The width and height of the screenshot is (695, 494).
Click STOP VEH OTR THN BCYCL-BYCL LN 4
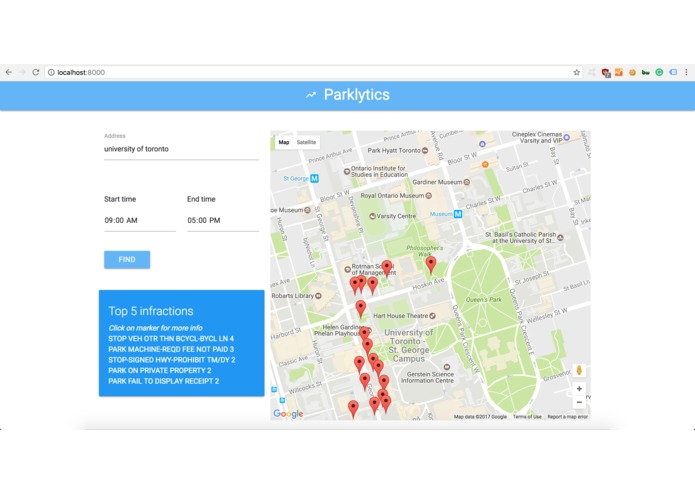point(171,338)
